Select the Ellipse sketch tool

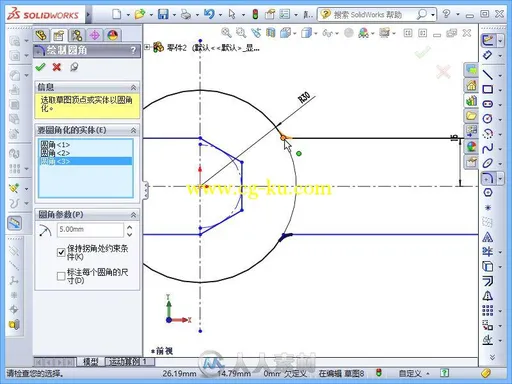click(x=488, y=163)
